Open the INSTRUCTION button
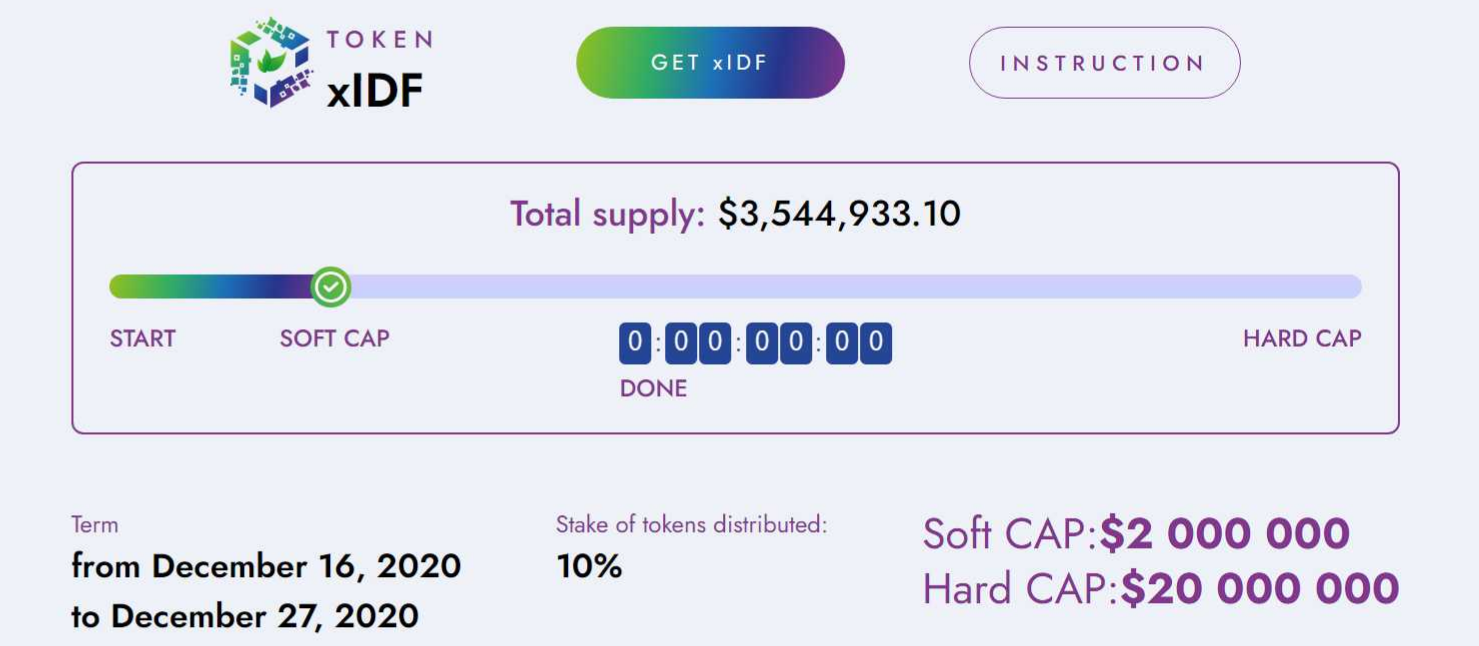The width and height of the screenshot is (1479, 646). coord(1104,63)
